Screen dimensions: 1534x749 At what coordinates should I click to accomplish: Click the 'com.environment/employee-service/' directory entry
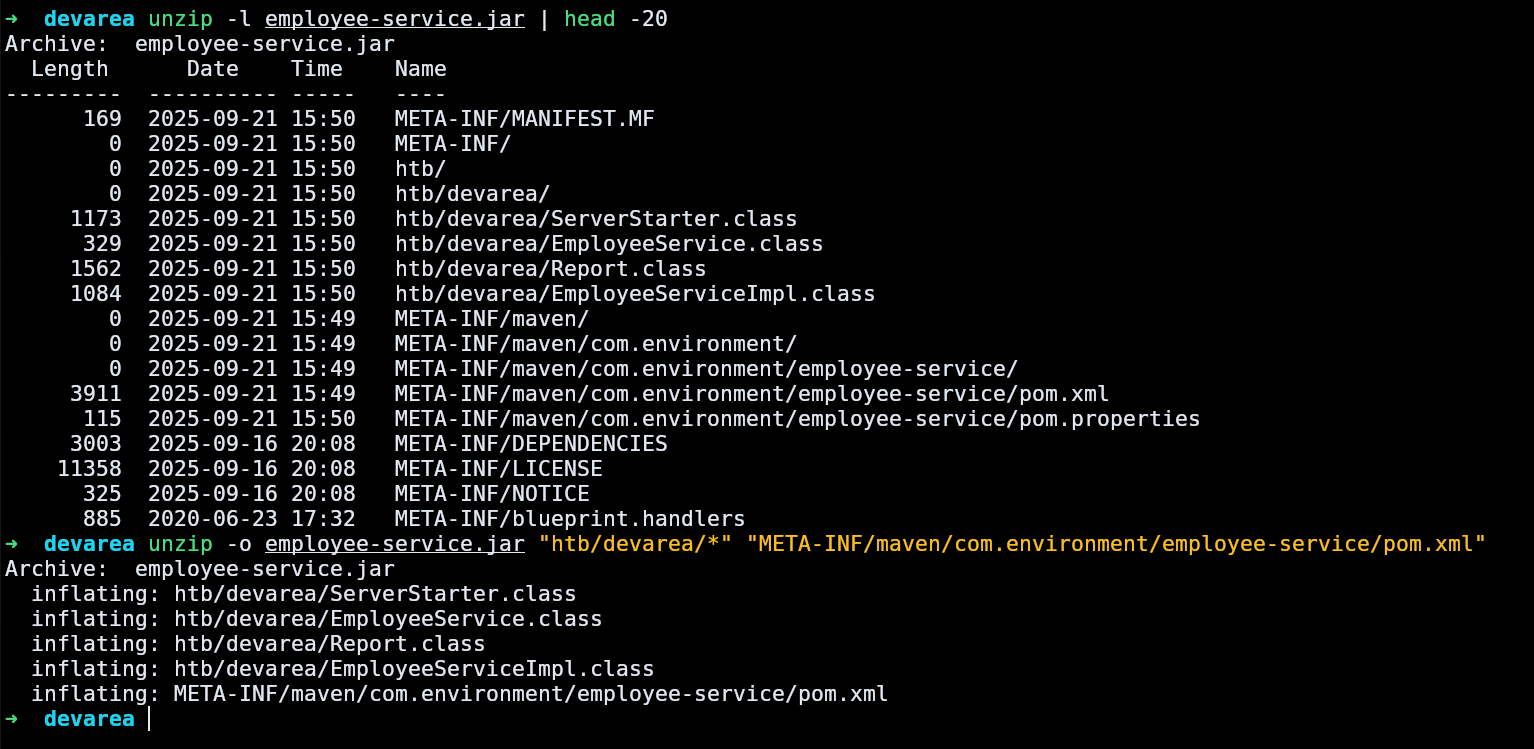pyautogui.click(x=707, y=369)
